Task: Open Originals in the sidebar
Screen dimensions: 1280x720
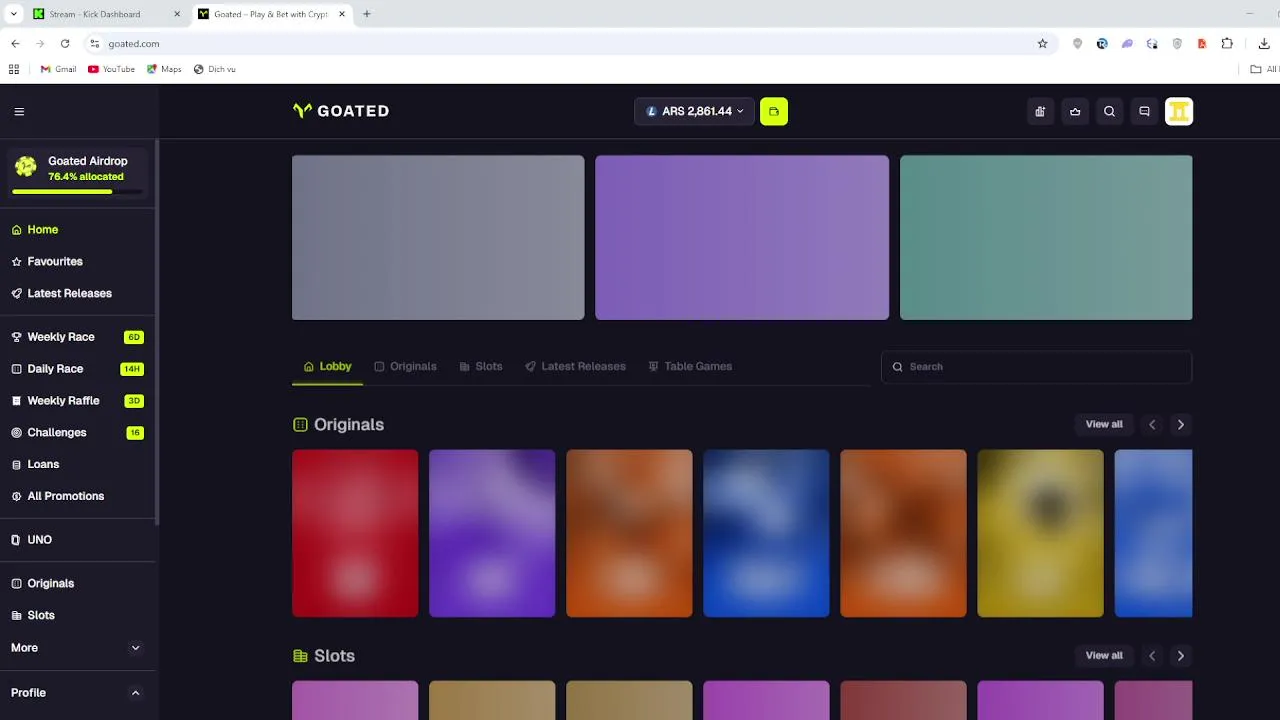Action: [x=76, y=584]
